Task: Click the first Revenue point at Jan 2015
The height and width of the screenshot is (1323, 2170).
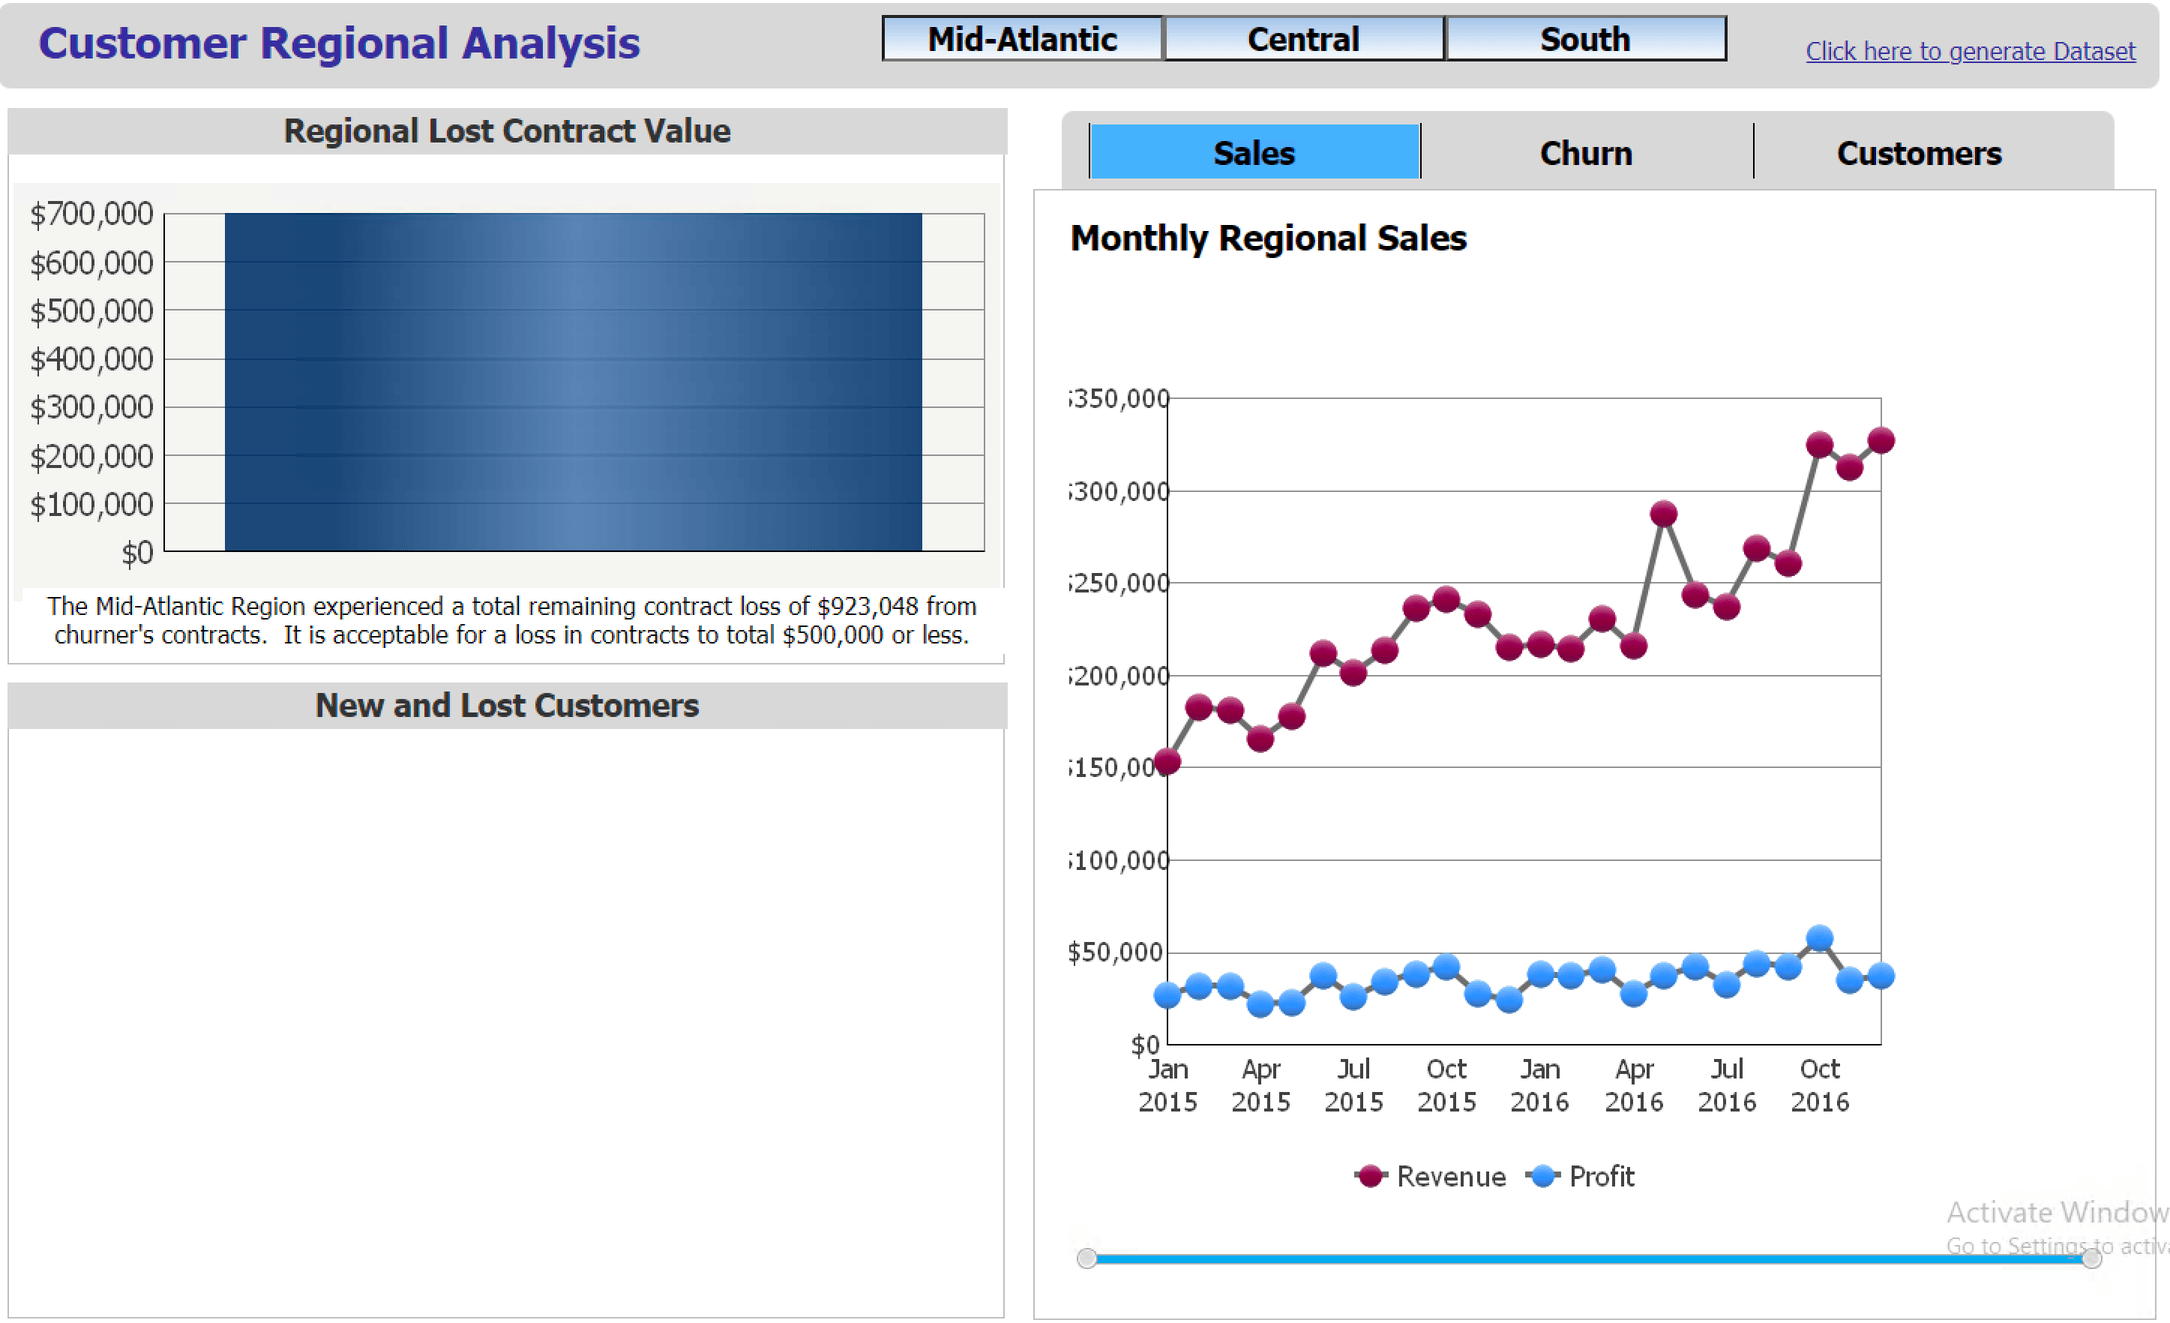Action: [1167, 762]
